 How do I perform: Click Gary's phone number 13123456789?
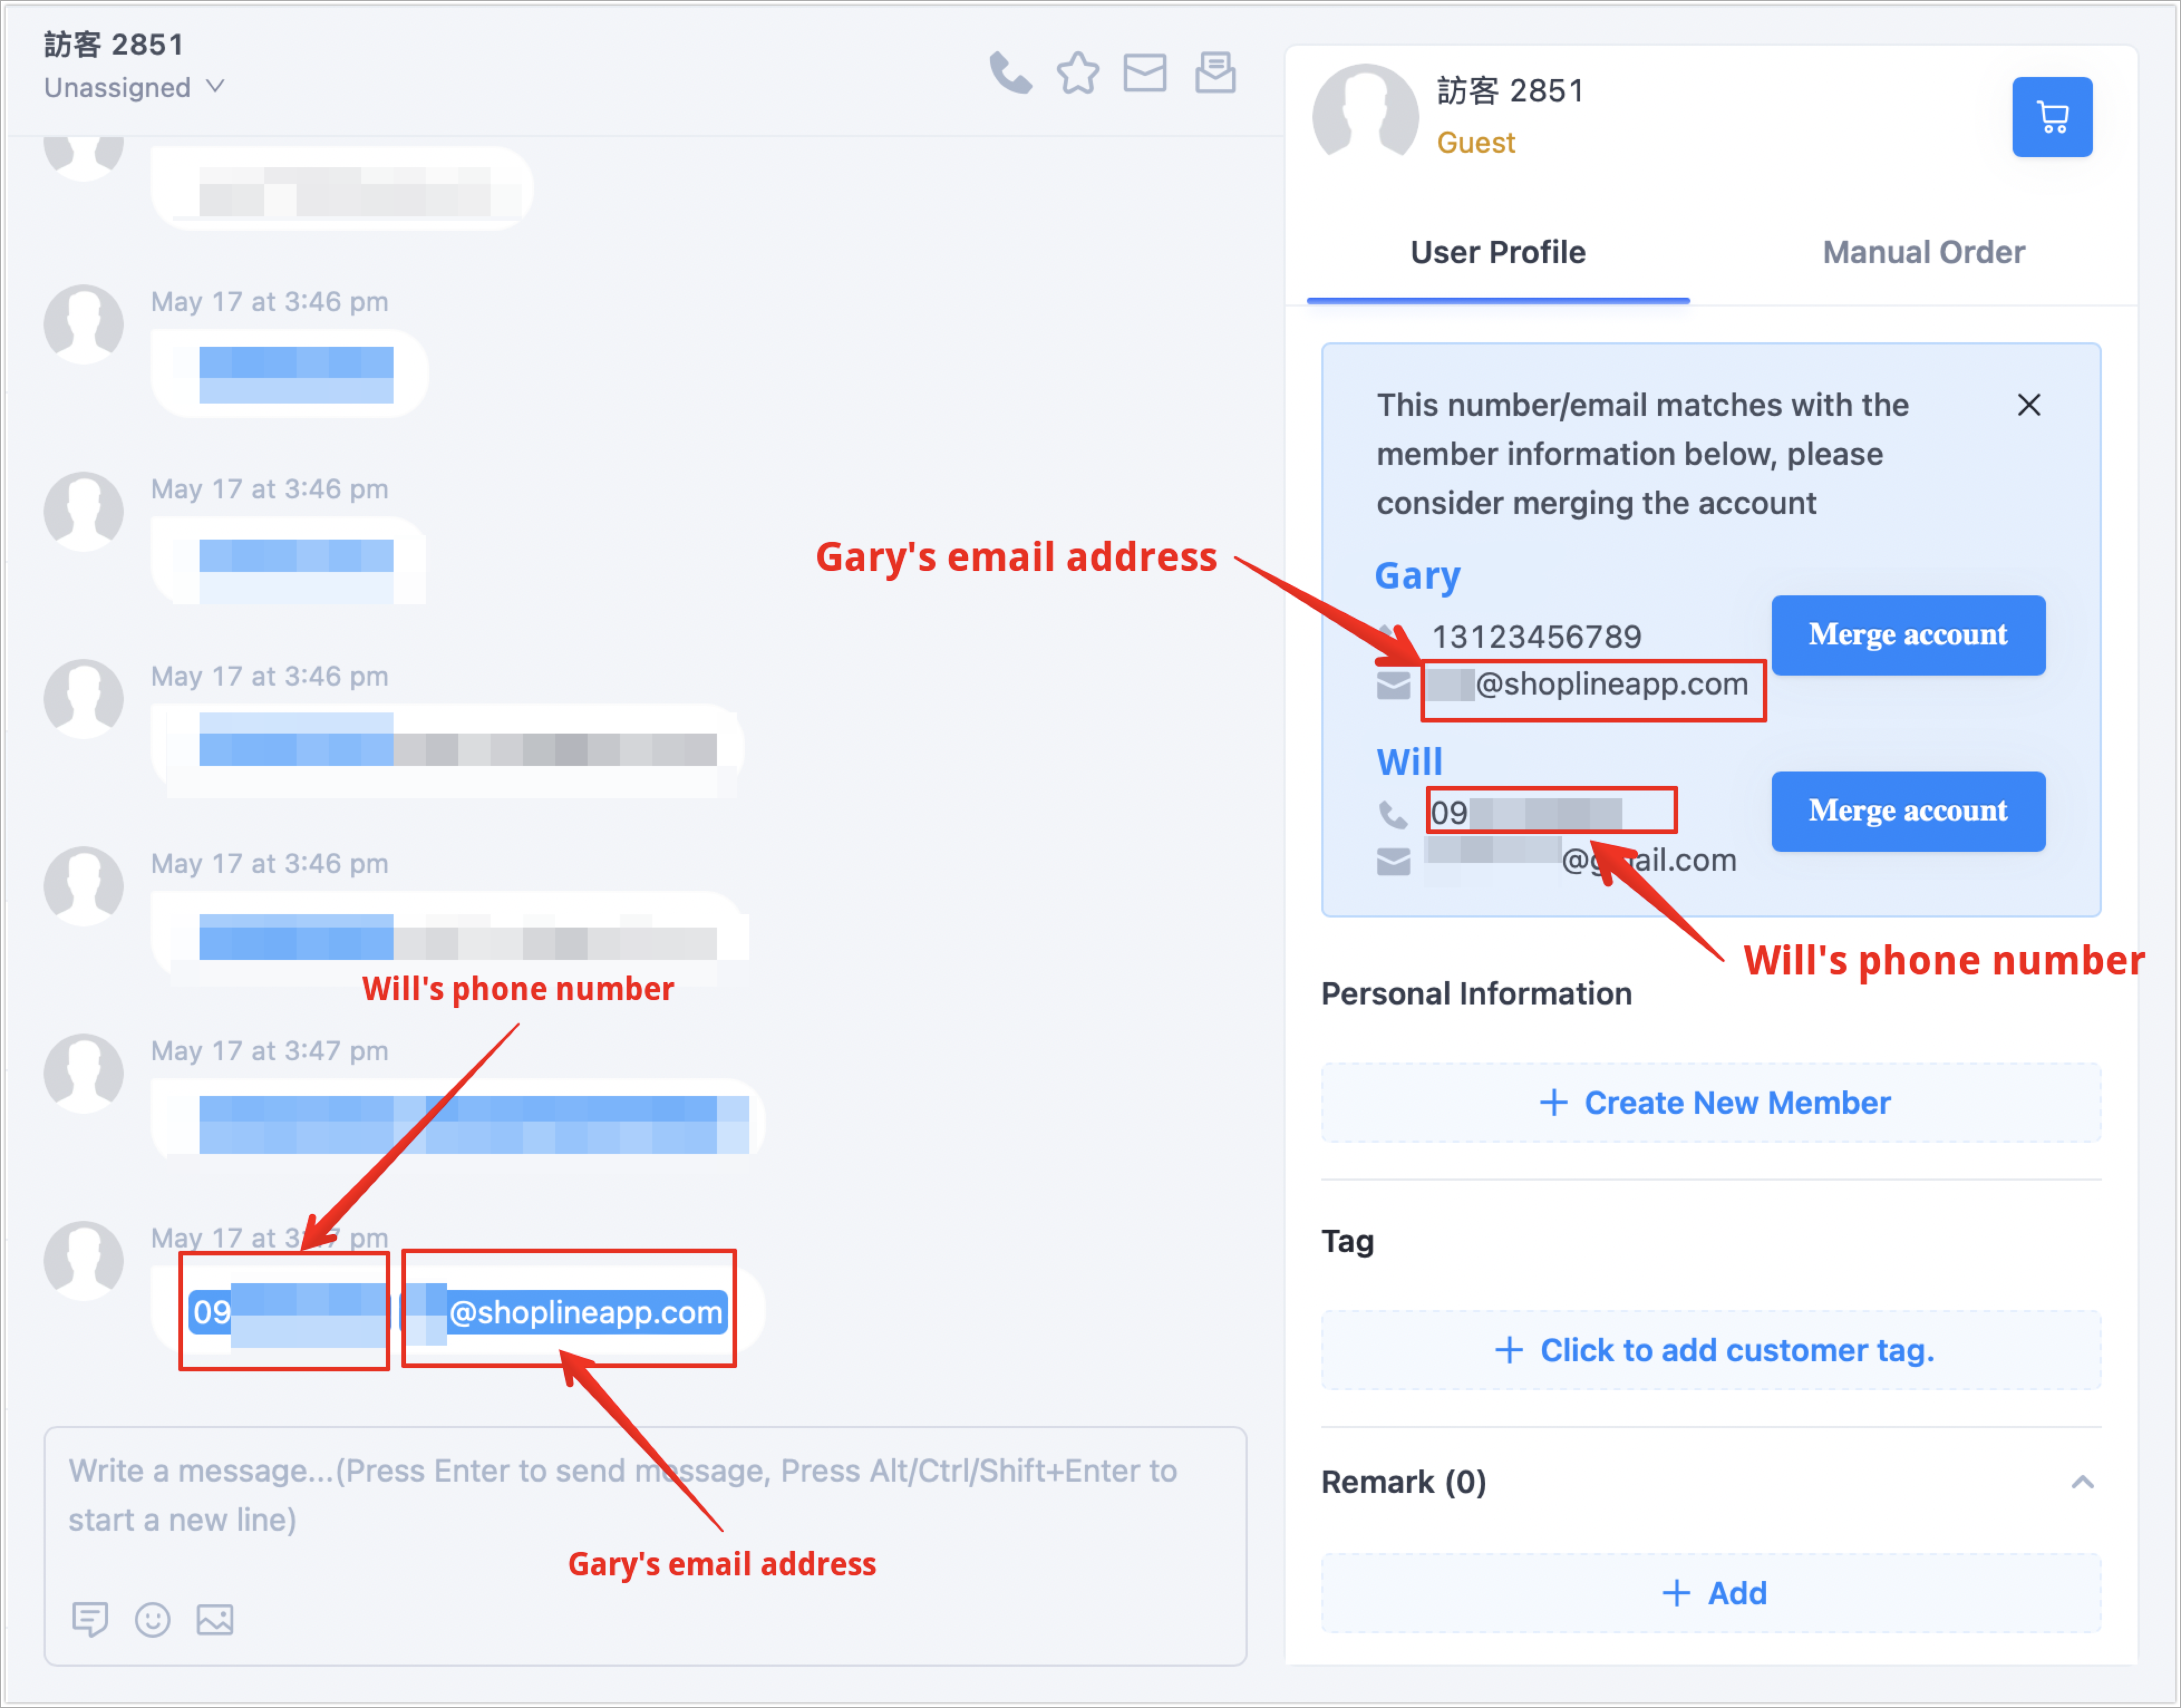pyautogui.click(x=1537, y=636)
